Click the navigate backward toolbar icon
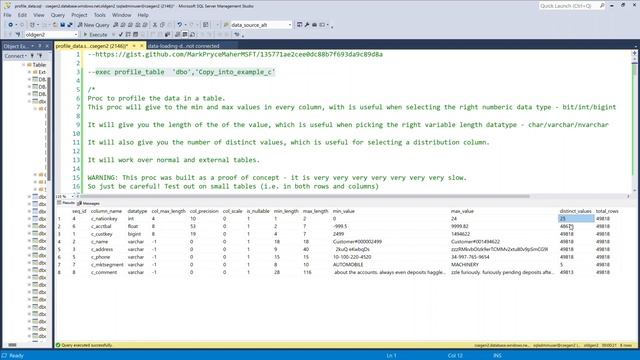Screen dimensions: 640x360 (x=10, y=25)
